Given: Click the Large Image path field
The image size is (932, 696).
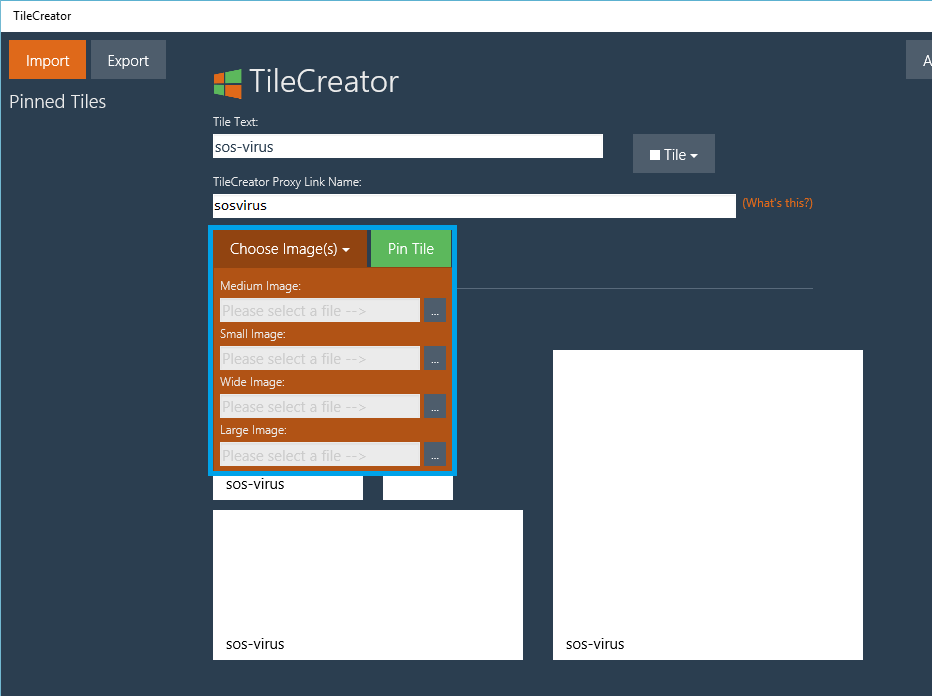Looking at the screenshot, I should point(319,454).
